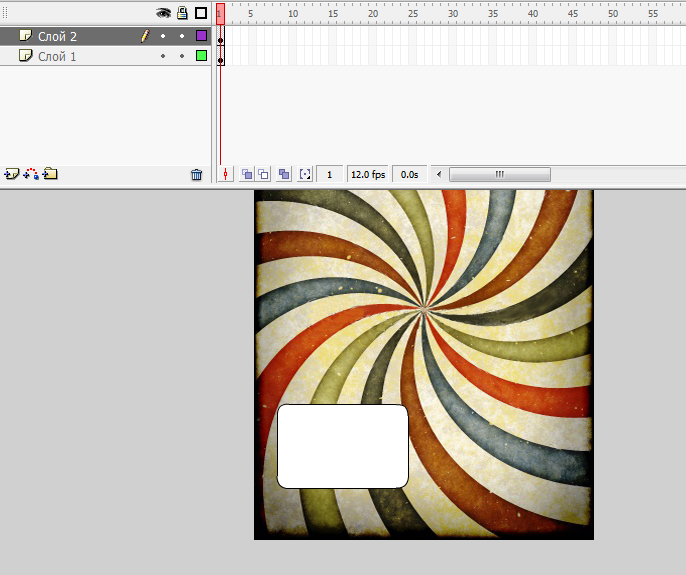Click the page icon of Слой 1

[x=26, y=56]
